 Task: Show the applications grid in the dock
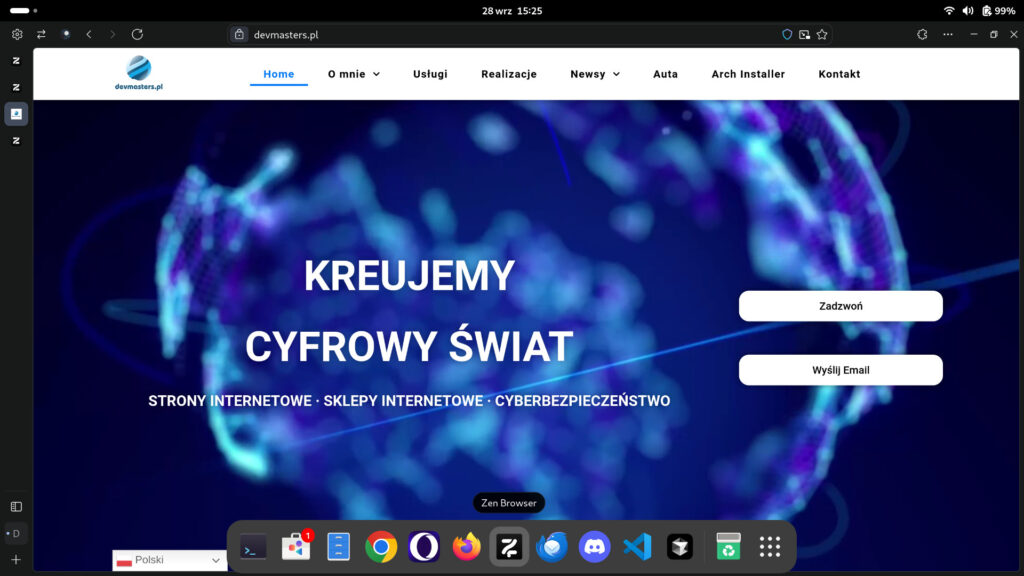769,547
